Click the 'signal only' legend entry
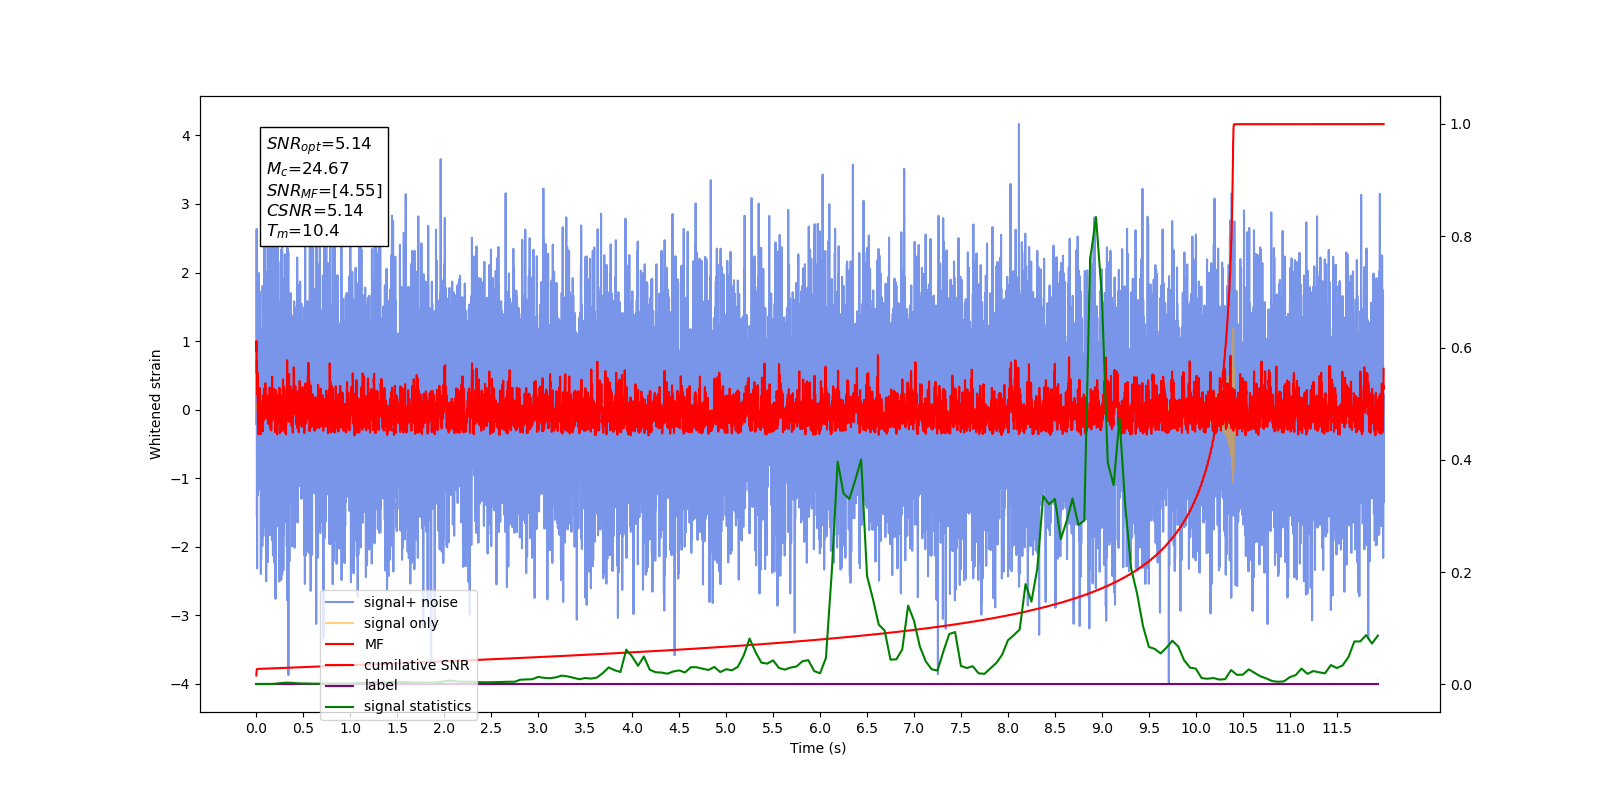Image resolution: width=1600 pixels, height=800 pixels. (x=400, y=623)
